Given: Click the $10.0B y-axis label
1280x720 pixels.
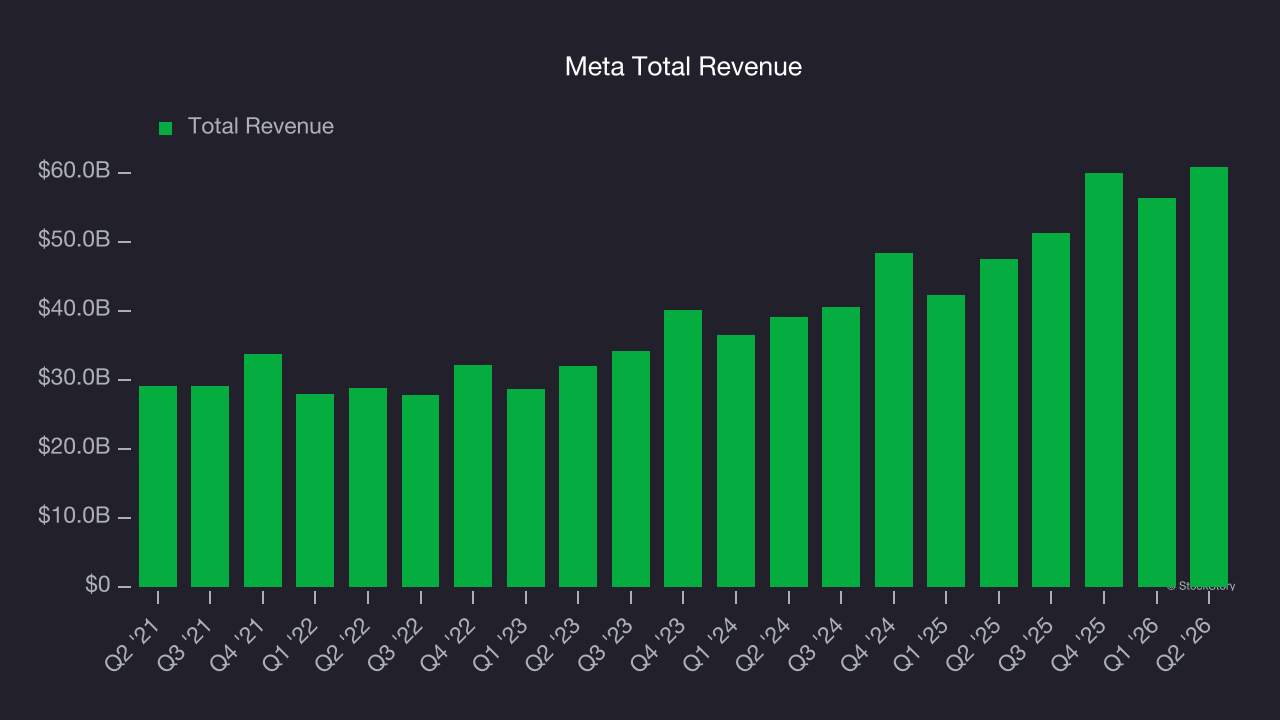Looking at the screenshot, I should (x=73, y=517).
